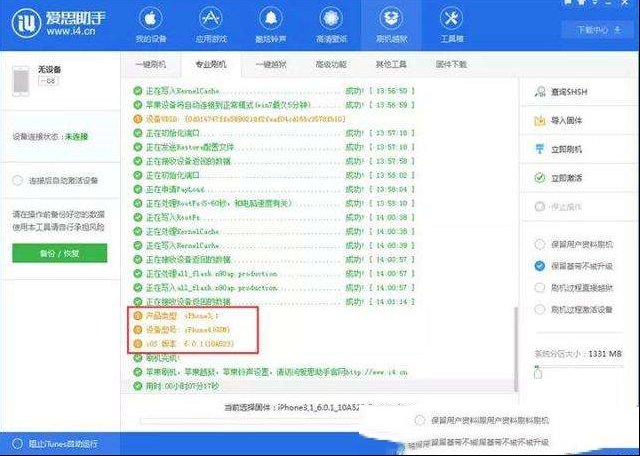This screenshot has width=640, height=456.
Task: Switch to the 高级功能 tab
Action: tap(331, 65)
